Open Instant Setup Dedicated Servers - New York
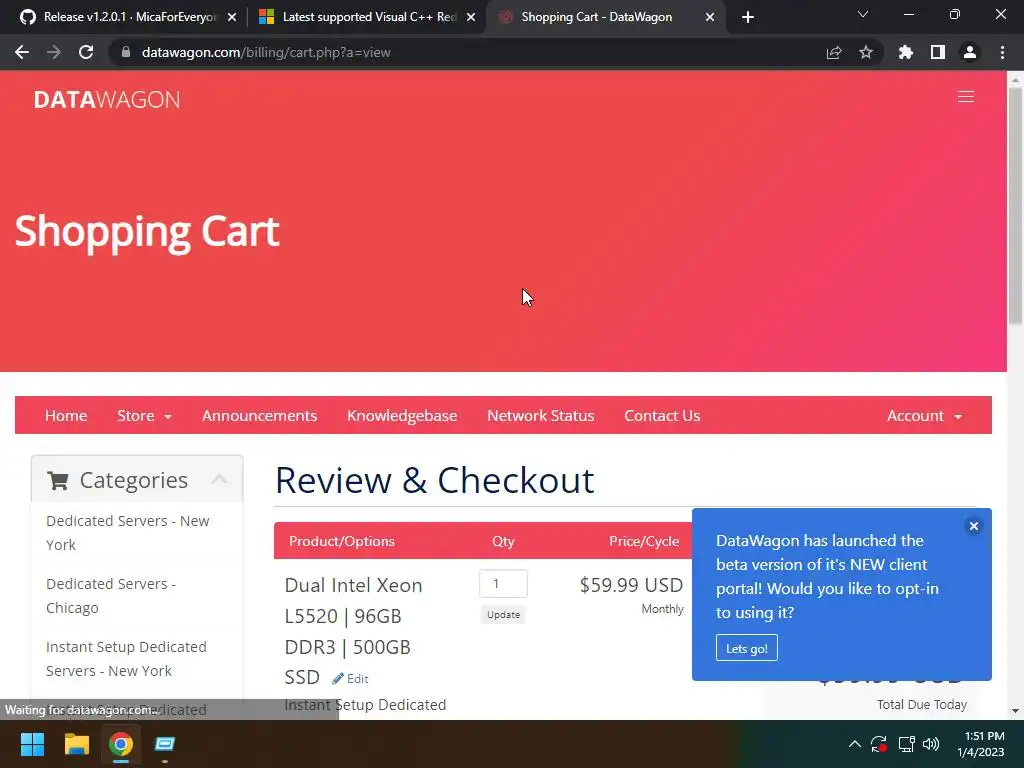The height and width of the screenshot is (768, 1024). pos(126,659)
